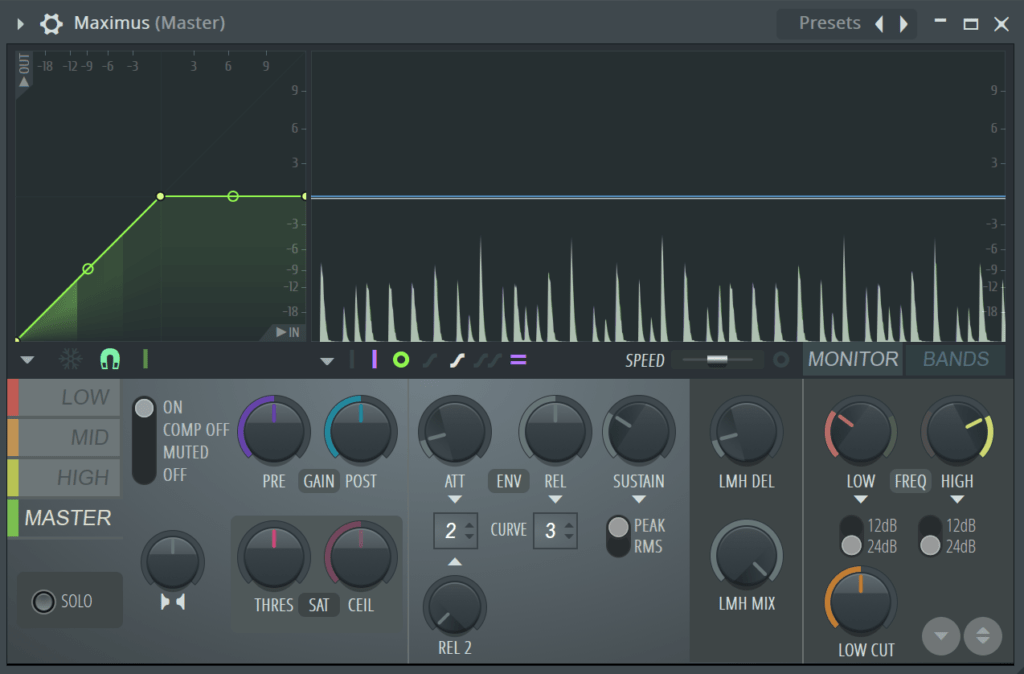Open the plugin options gear icon
Viewport: 1024px width, 674px height.
[51, 24]
